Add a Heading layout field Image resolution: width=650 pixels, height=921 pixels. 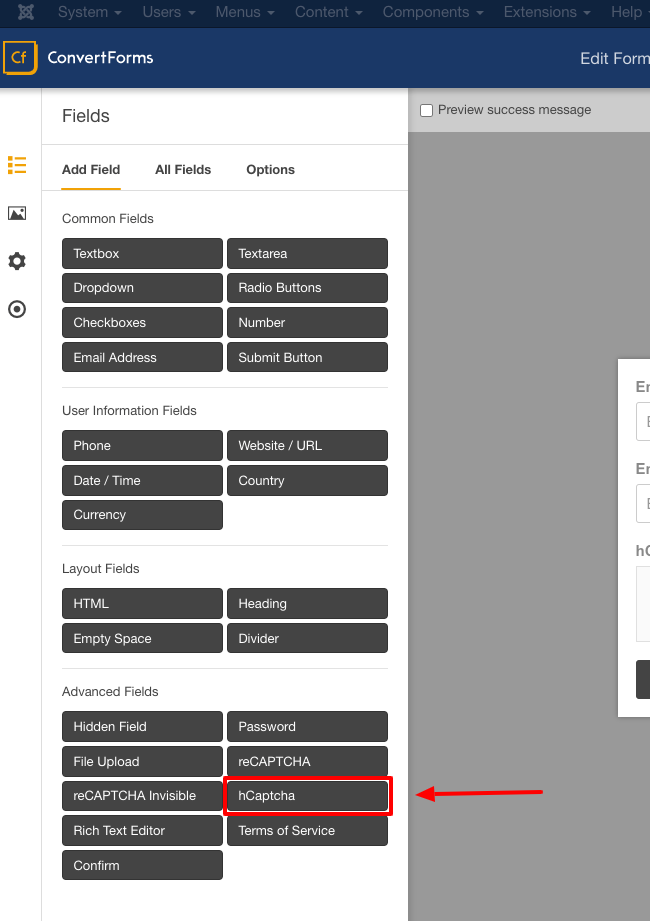308,603
